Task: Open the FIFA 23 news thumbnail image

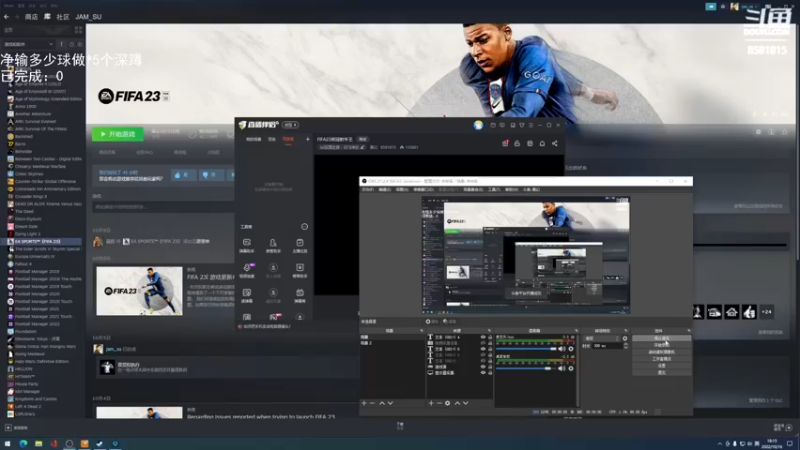Action: pos(139,291)
